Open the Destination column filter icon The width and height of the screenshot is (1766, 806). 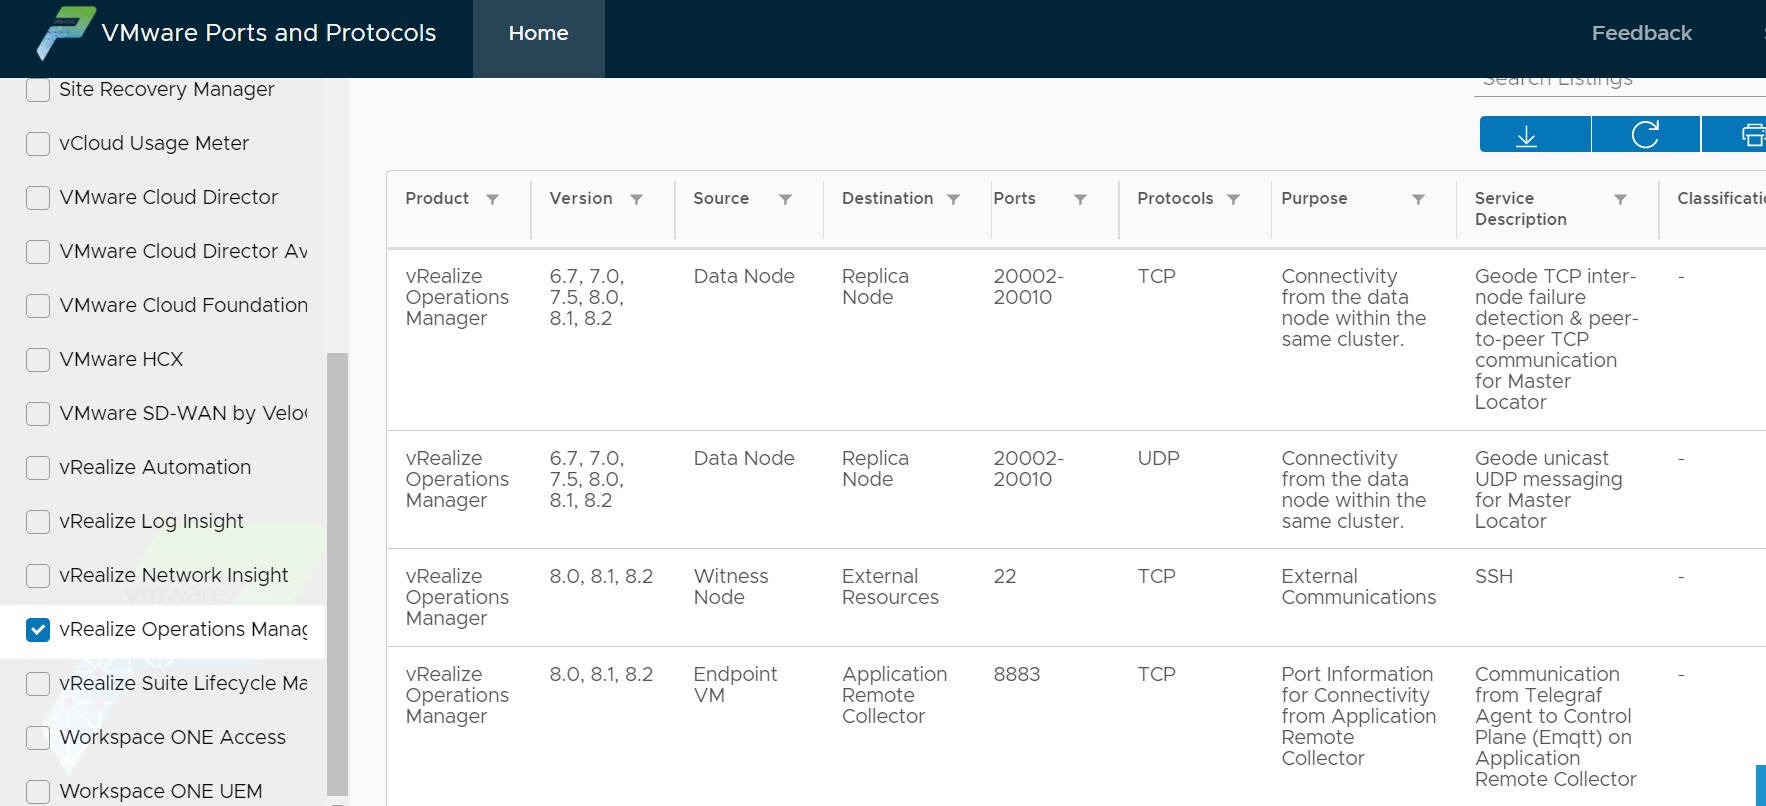[953, 199]
